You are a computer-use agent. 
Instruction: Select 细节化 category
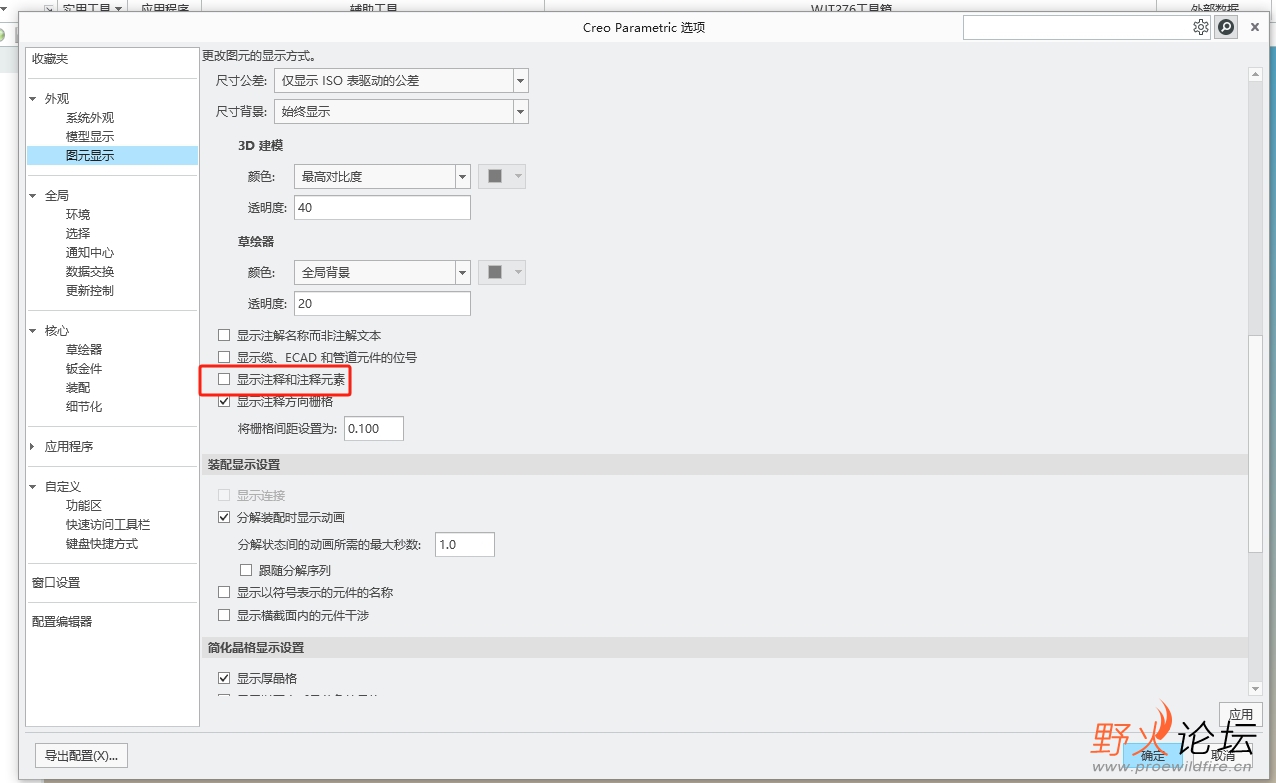pyautogui.click(x=84, y=407)
